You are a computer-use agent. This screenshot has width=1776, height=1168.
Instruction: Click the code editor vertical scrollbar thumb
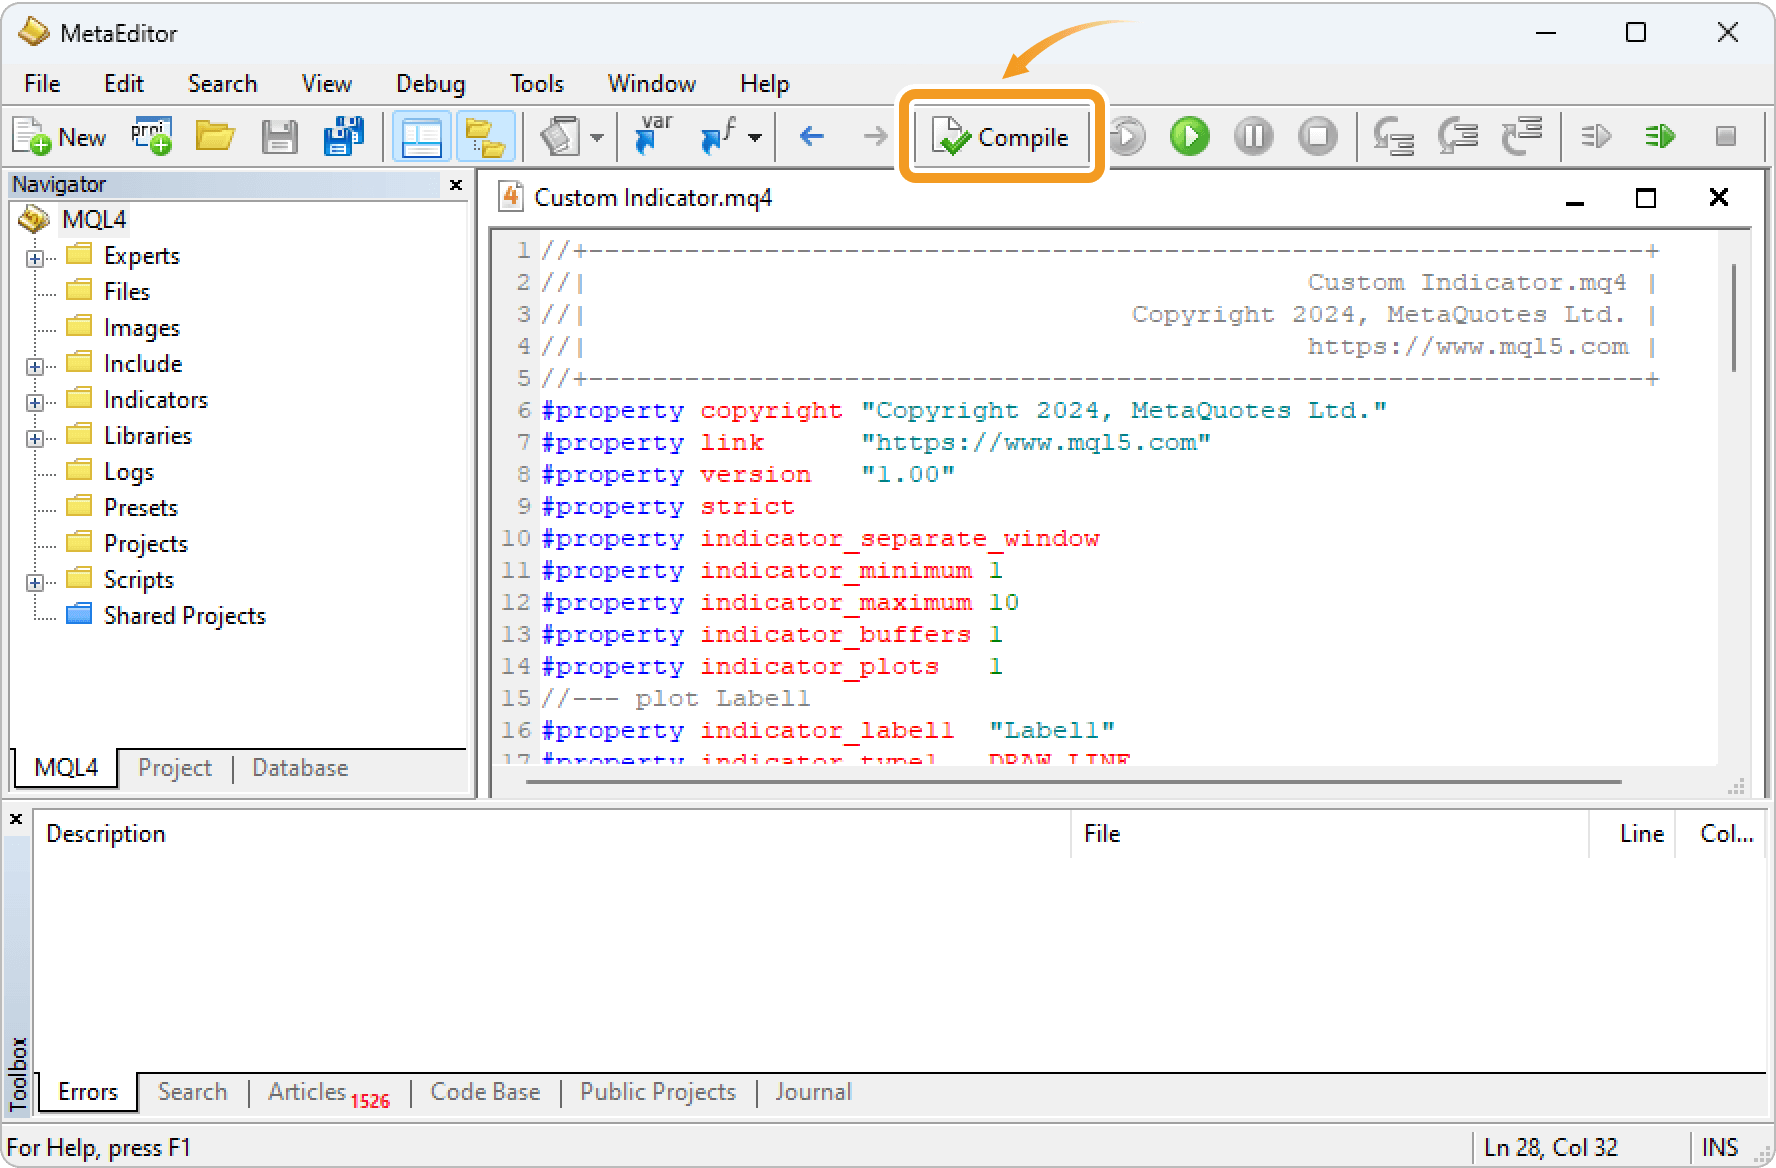[1734, 318]
